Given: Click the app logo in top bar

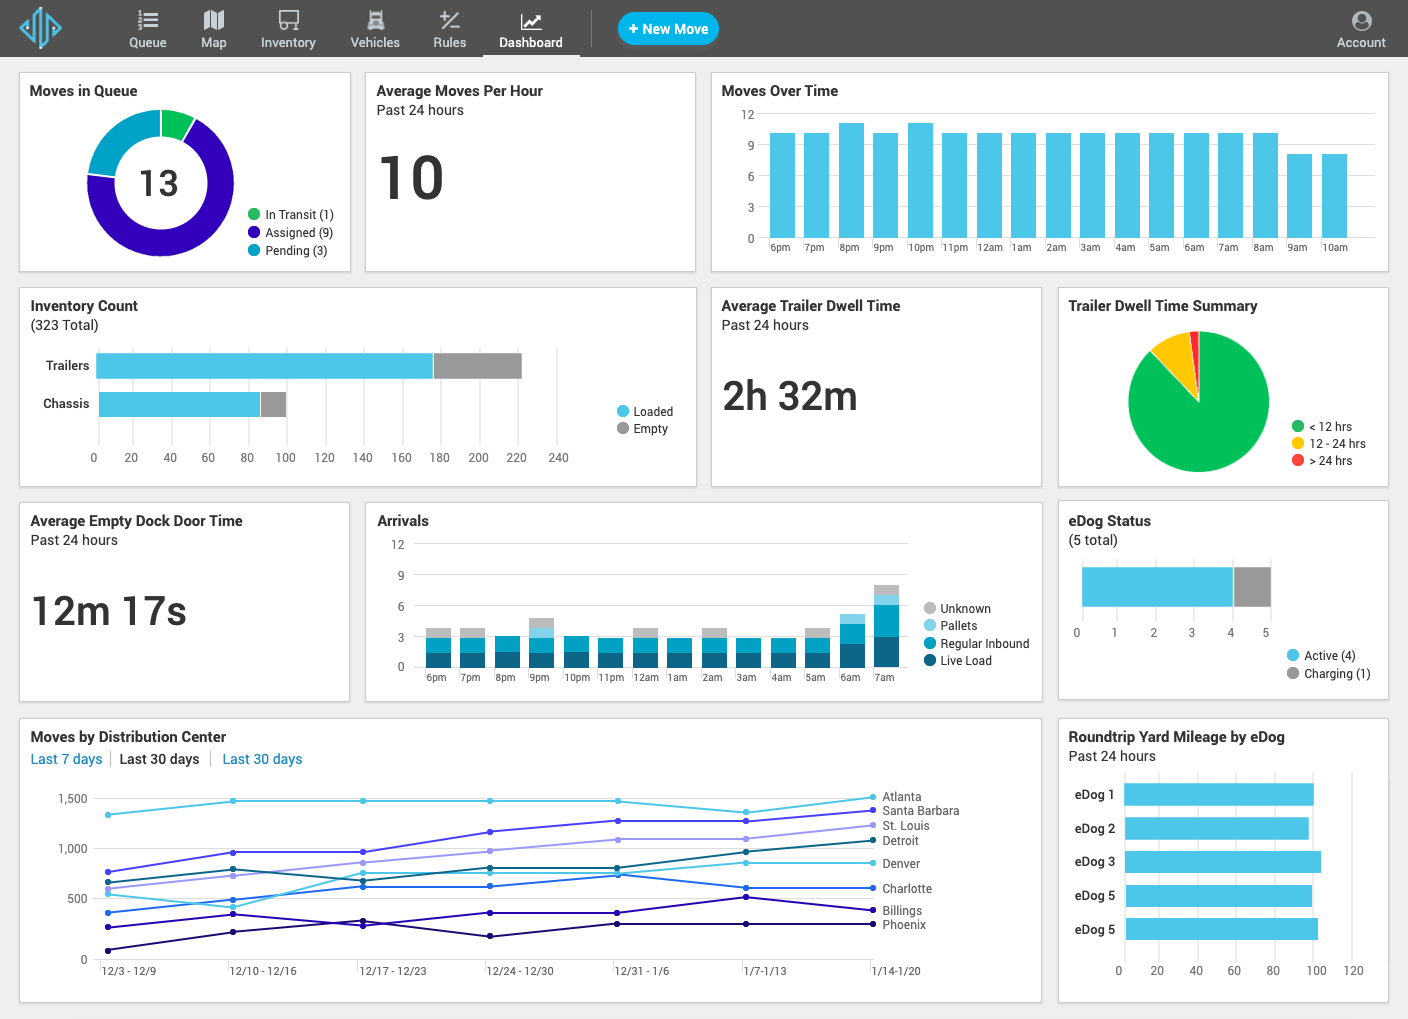Looking at the screenshot, I should point(41,28).
